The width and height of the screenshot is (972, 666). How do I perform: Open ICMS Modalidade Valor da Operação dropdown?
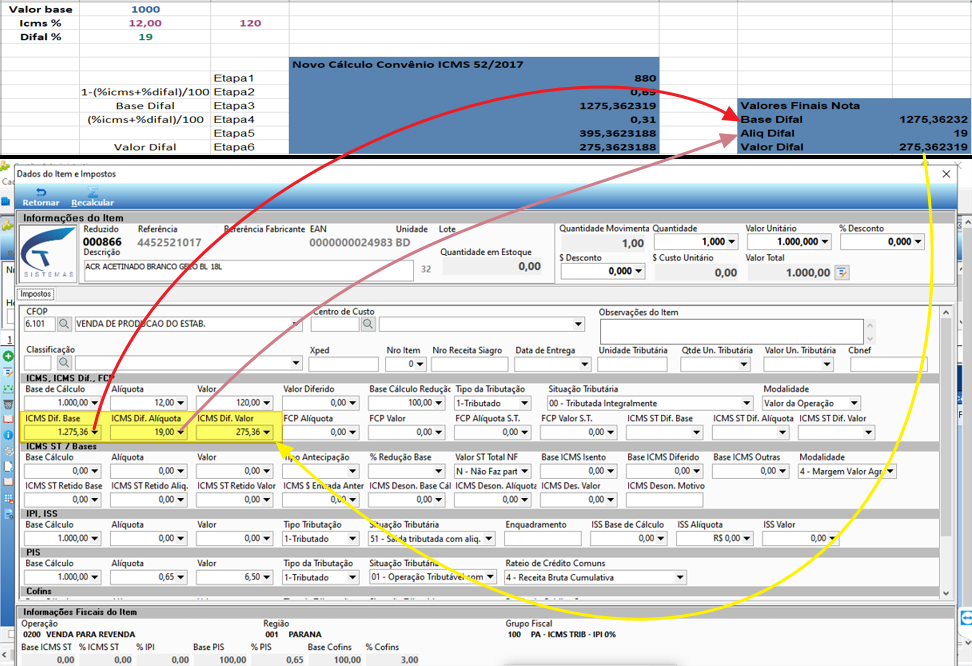(x=854, y=403)
